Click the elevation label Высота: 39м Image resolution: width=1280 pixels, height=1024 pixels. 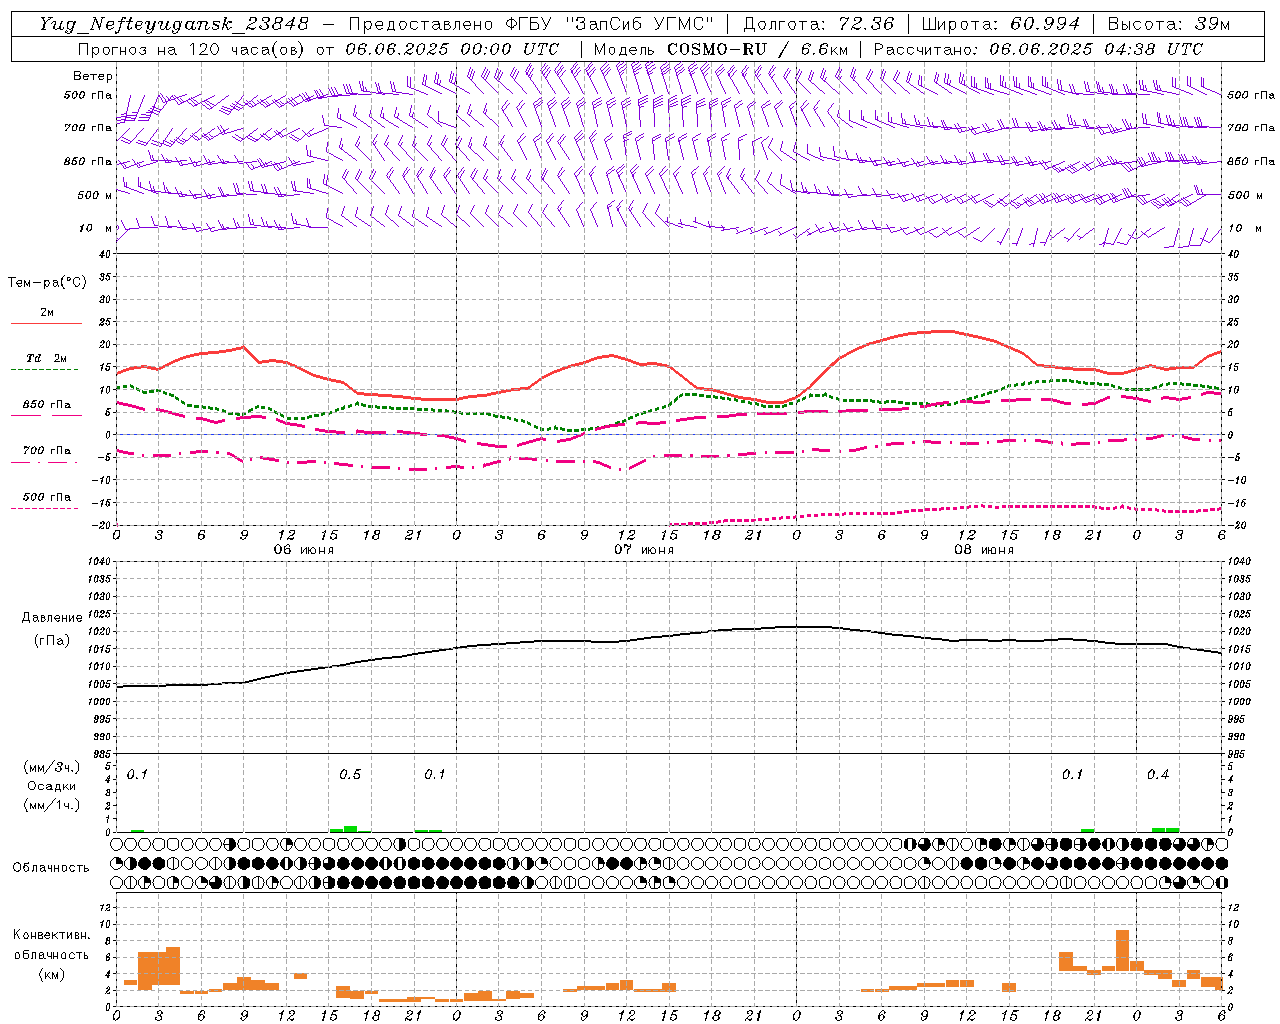[x=1169, y=24]
